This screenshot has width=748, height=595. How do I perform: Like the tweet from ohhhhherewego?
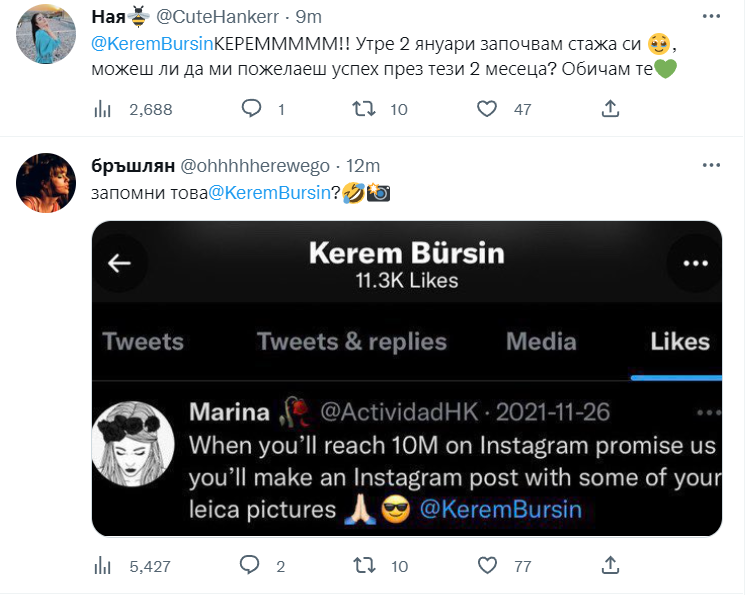pos(487,567)
